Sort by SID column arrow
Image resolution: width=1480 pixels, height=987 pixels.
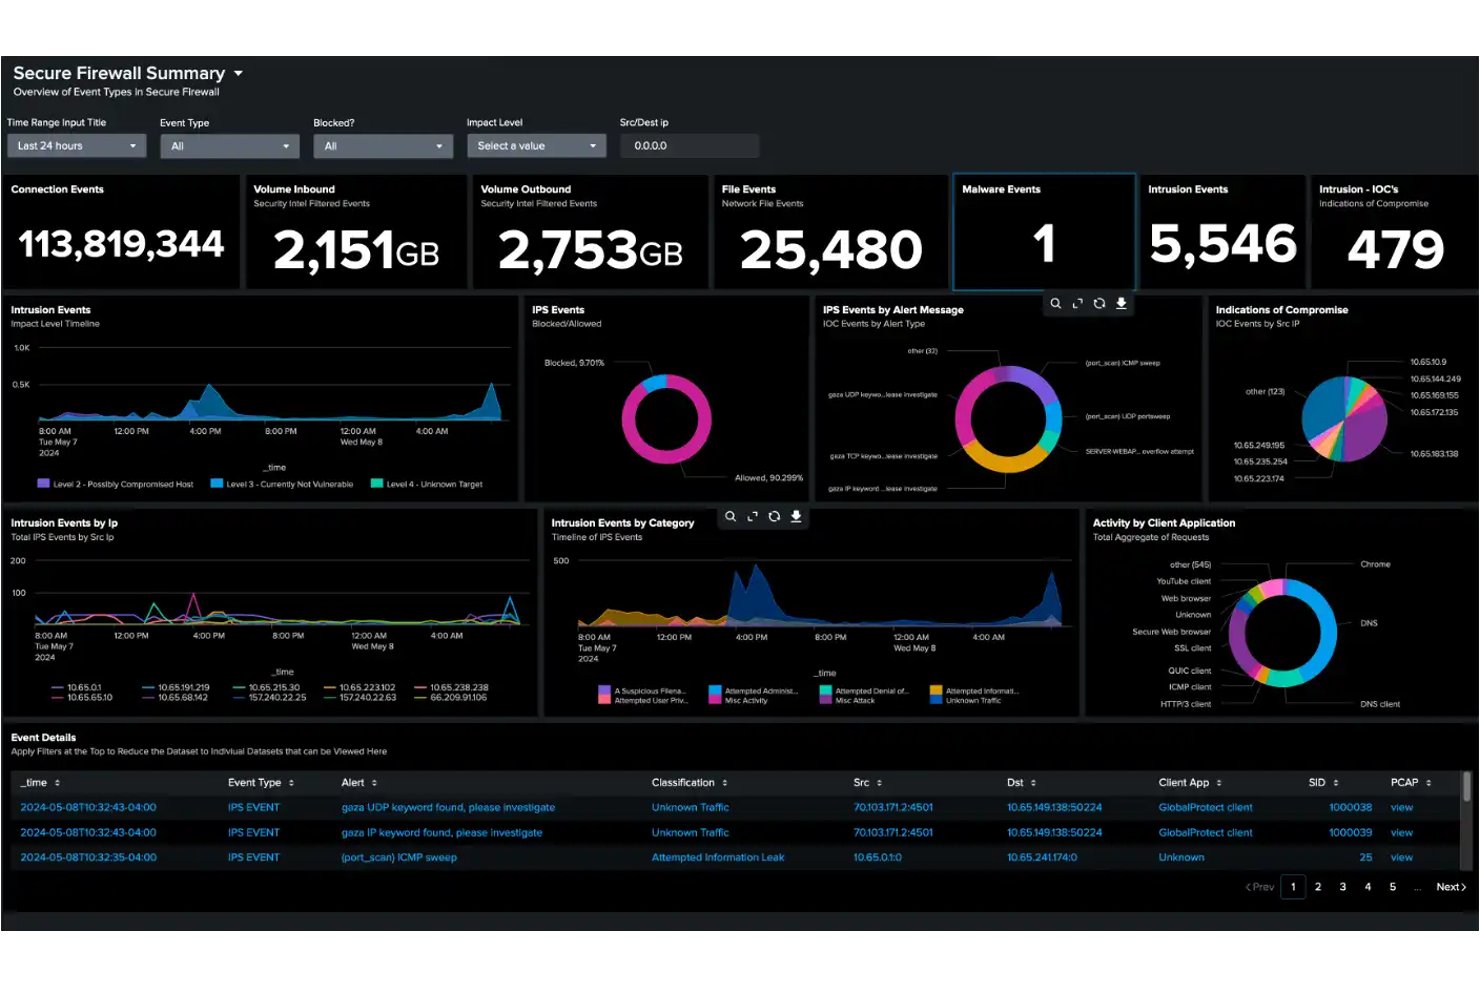[x=1335, y=783]
